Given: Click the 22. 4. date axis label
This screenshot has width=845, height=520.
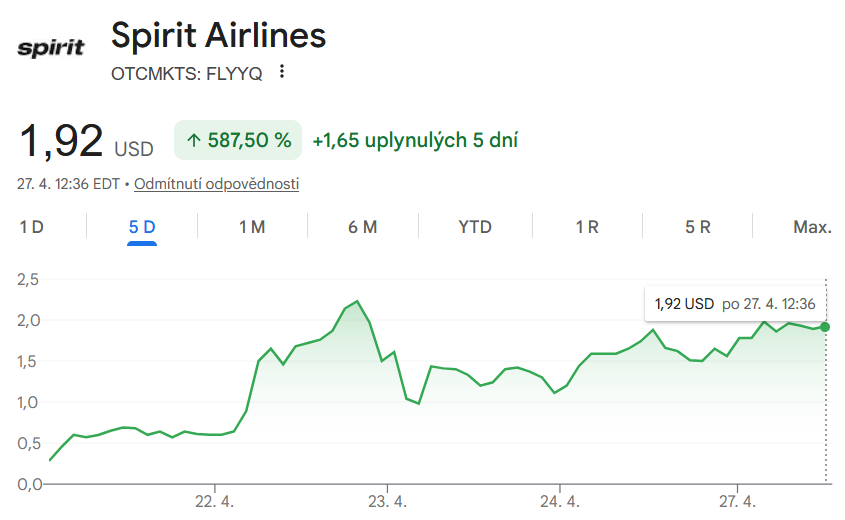Looking at the screenshot, I should (214, 500).
